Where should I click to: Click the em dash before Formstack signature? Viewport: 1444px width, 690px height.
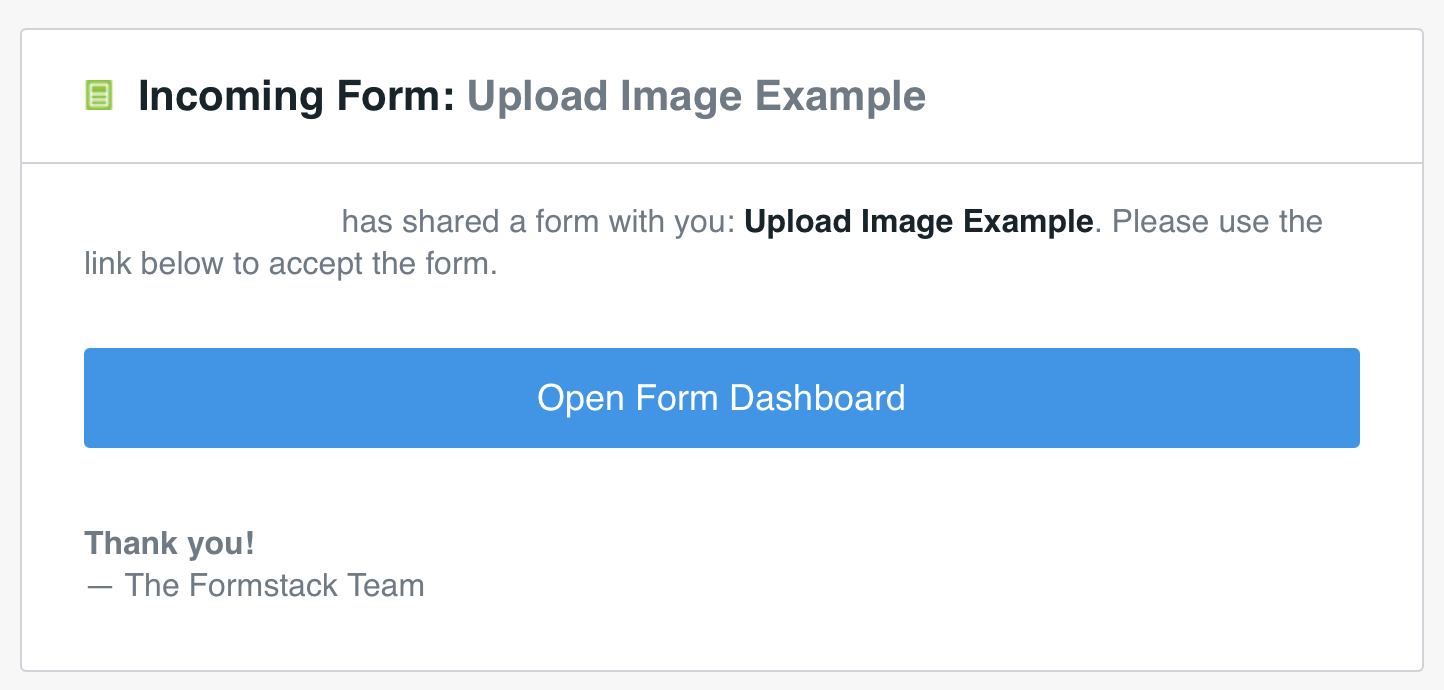(99, 585)
